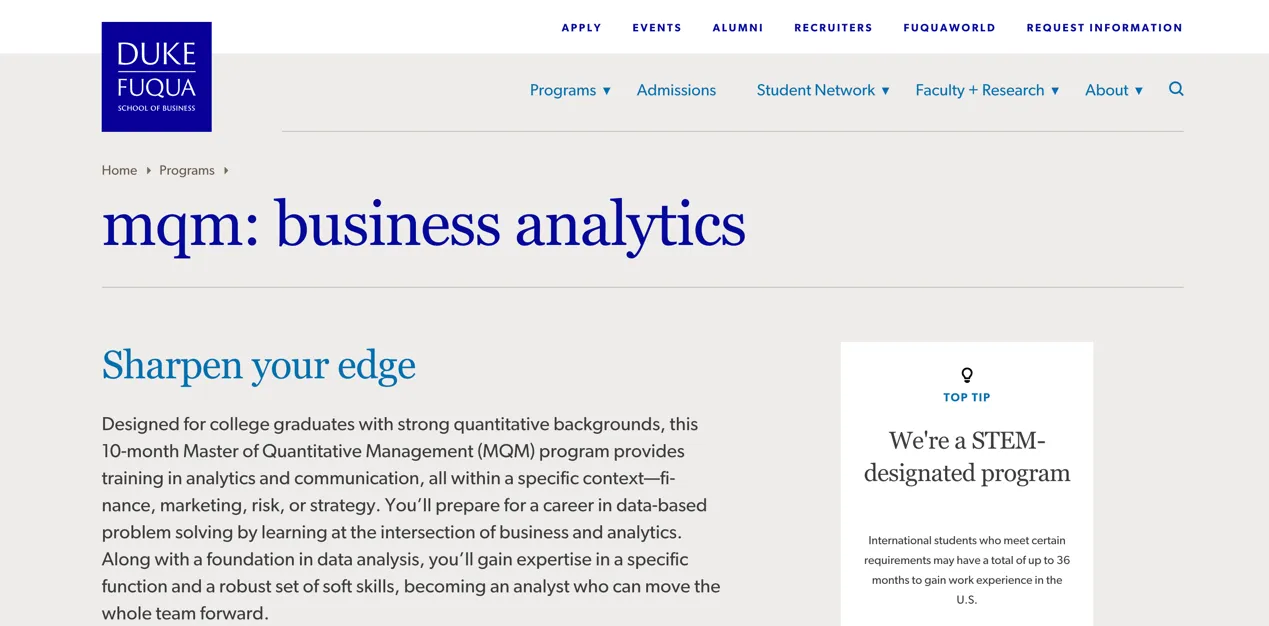Viewport: 1269px width, 626px height.
Task: Click the STEM-designated program tip card heading
Action: click(x=967, y=456)
